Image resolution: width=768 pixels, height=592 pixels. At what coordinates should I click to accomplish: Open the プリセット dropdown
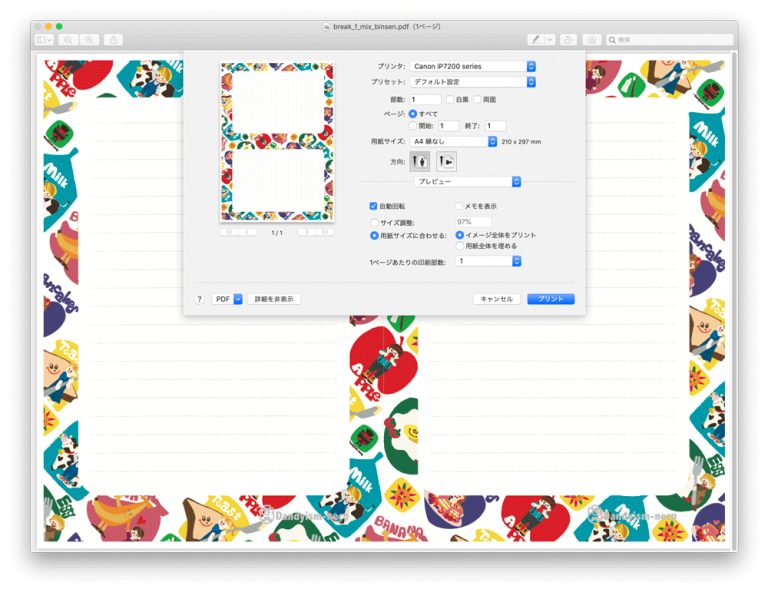point(473,82)
